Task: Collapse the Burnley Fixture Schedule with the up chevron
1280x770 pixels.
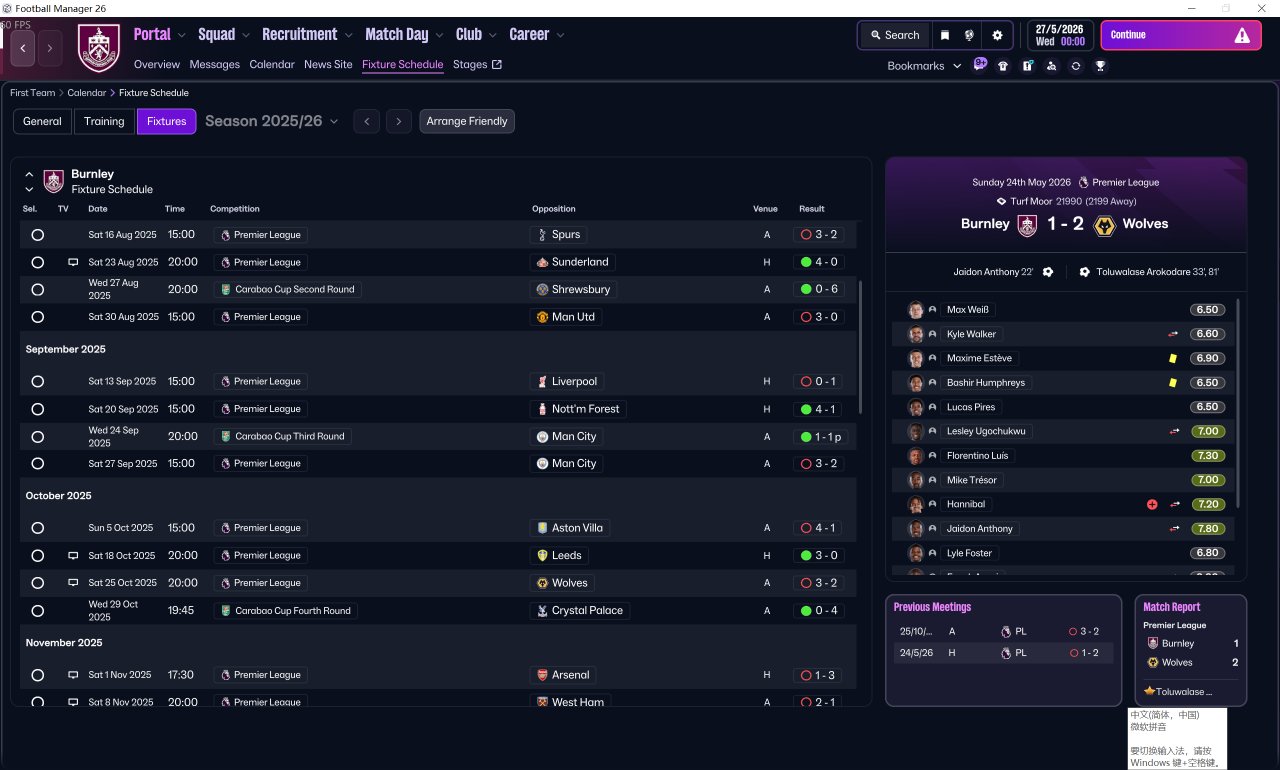Action: pos(29,174)
